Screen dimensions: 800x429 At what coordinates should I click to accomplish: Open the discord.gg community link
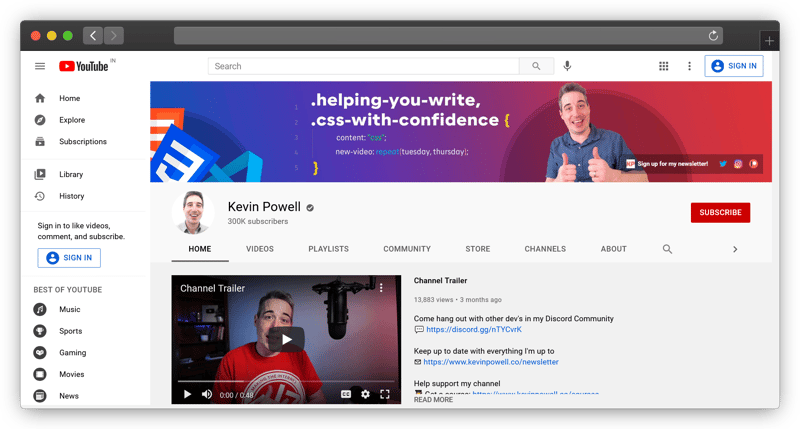pyautogui.click(x=474, y=330)
